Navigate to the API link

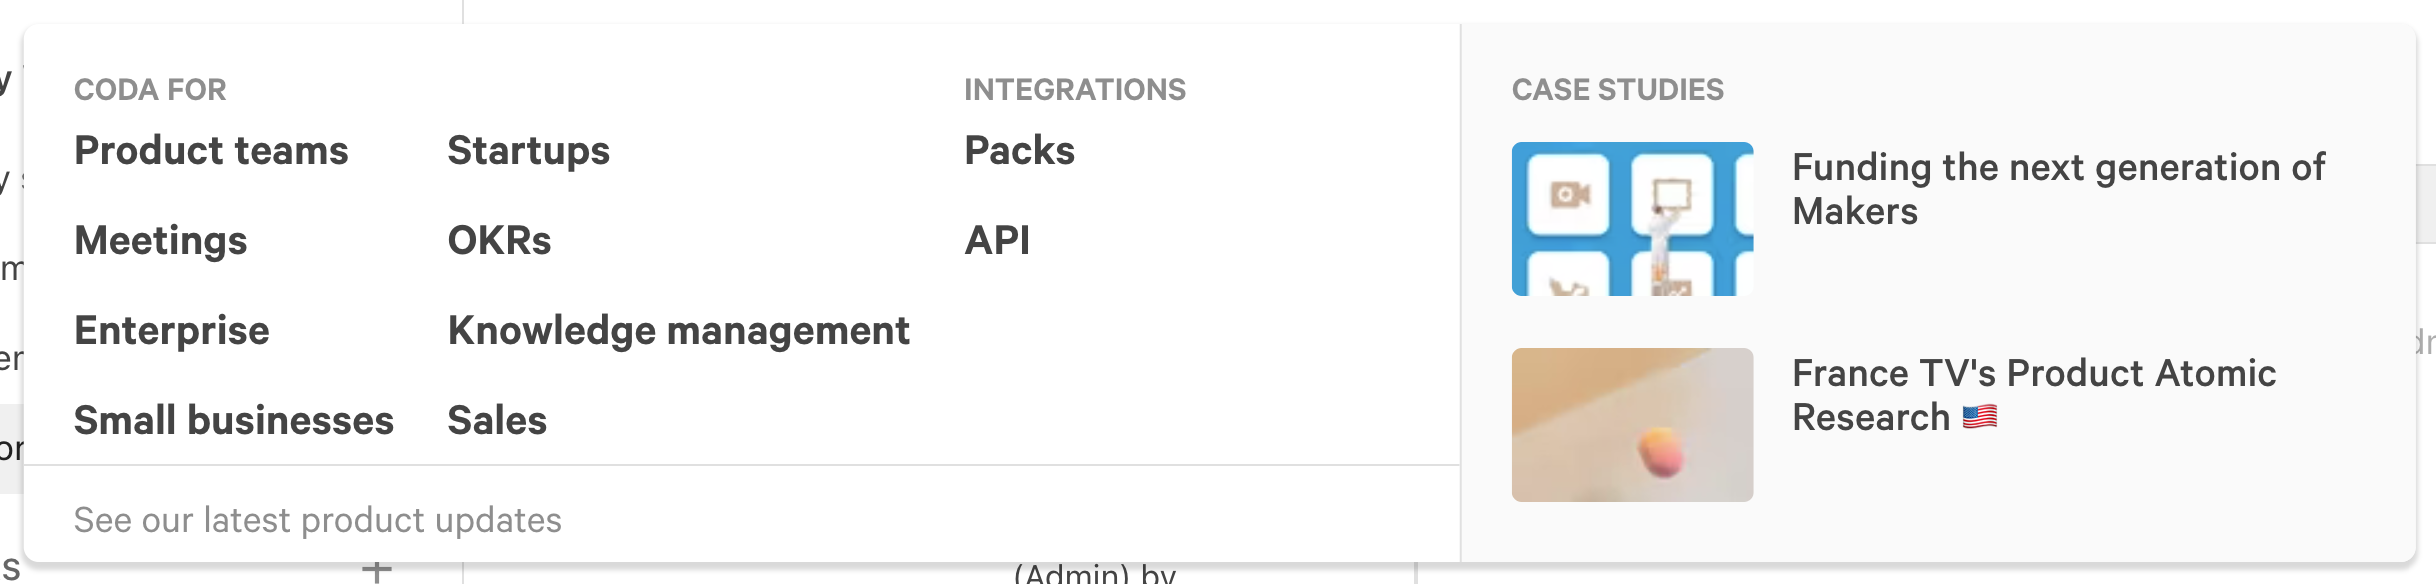pos(997,241)
